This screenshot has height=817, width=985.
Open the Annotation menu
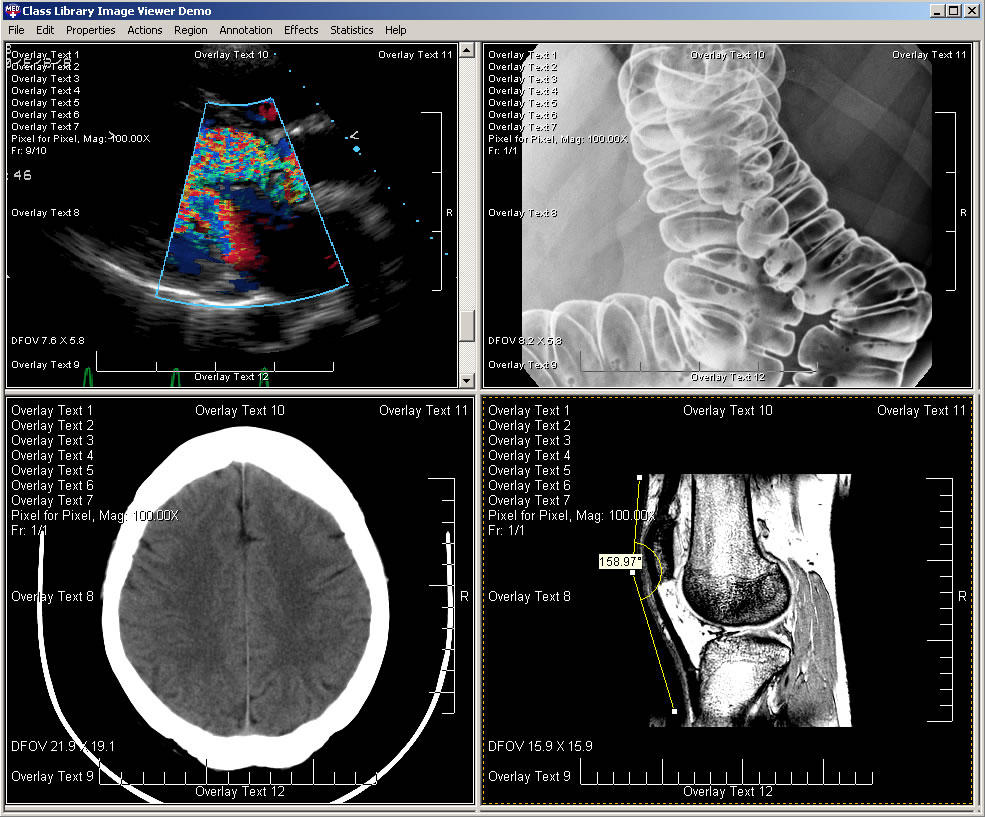[x=245, y=30]
